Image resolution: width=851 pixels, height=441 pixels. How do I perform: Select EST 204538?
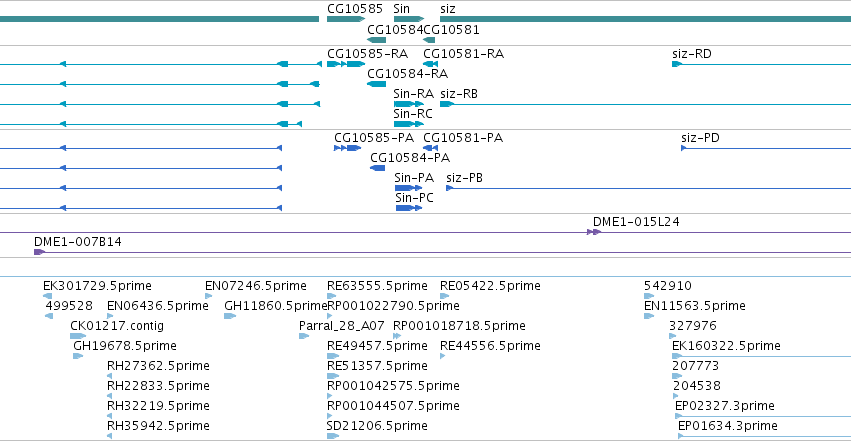point(676,397)
